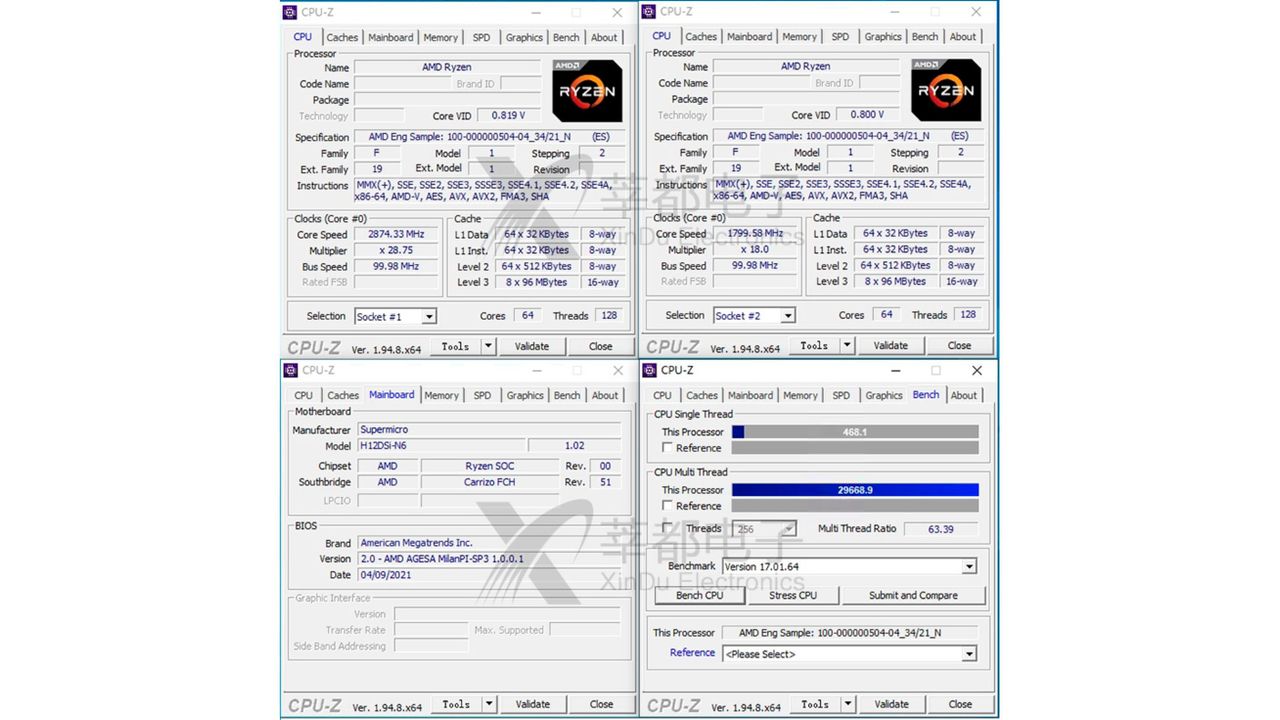Viewport: 1280px width, 720px height.
Task: Click the CPU-Z icon in the Bench window title bar
Action: tap(649, 370)
